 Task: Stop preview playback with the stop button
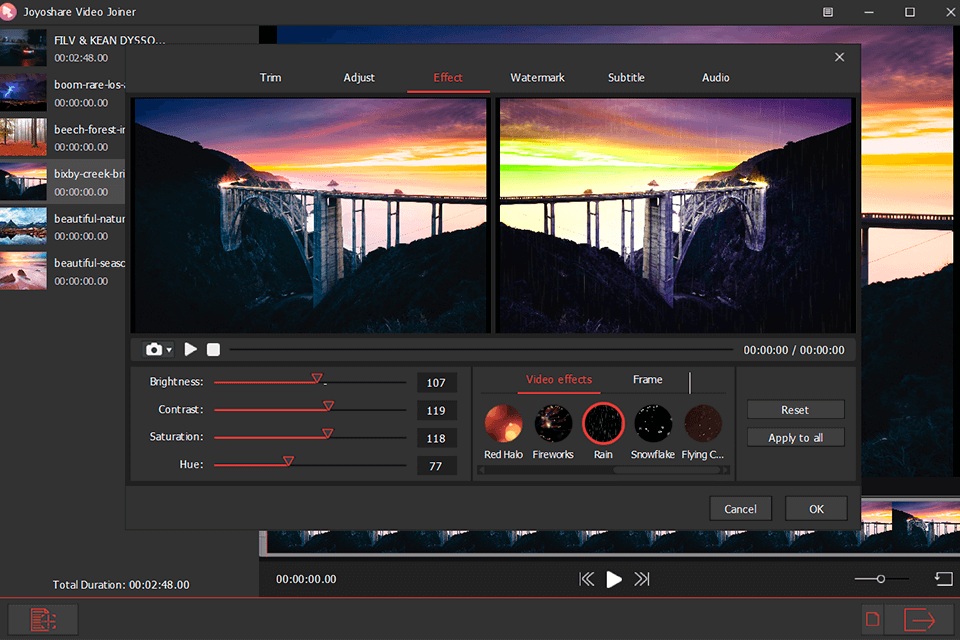(212, 349)
